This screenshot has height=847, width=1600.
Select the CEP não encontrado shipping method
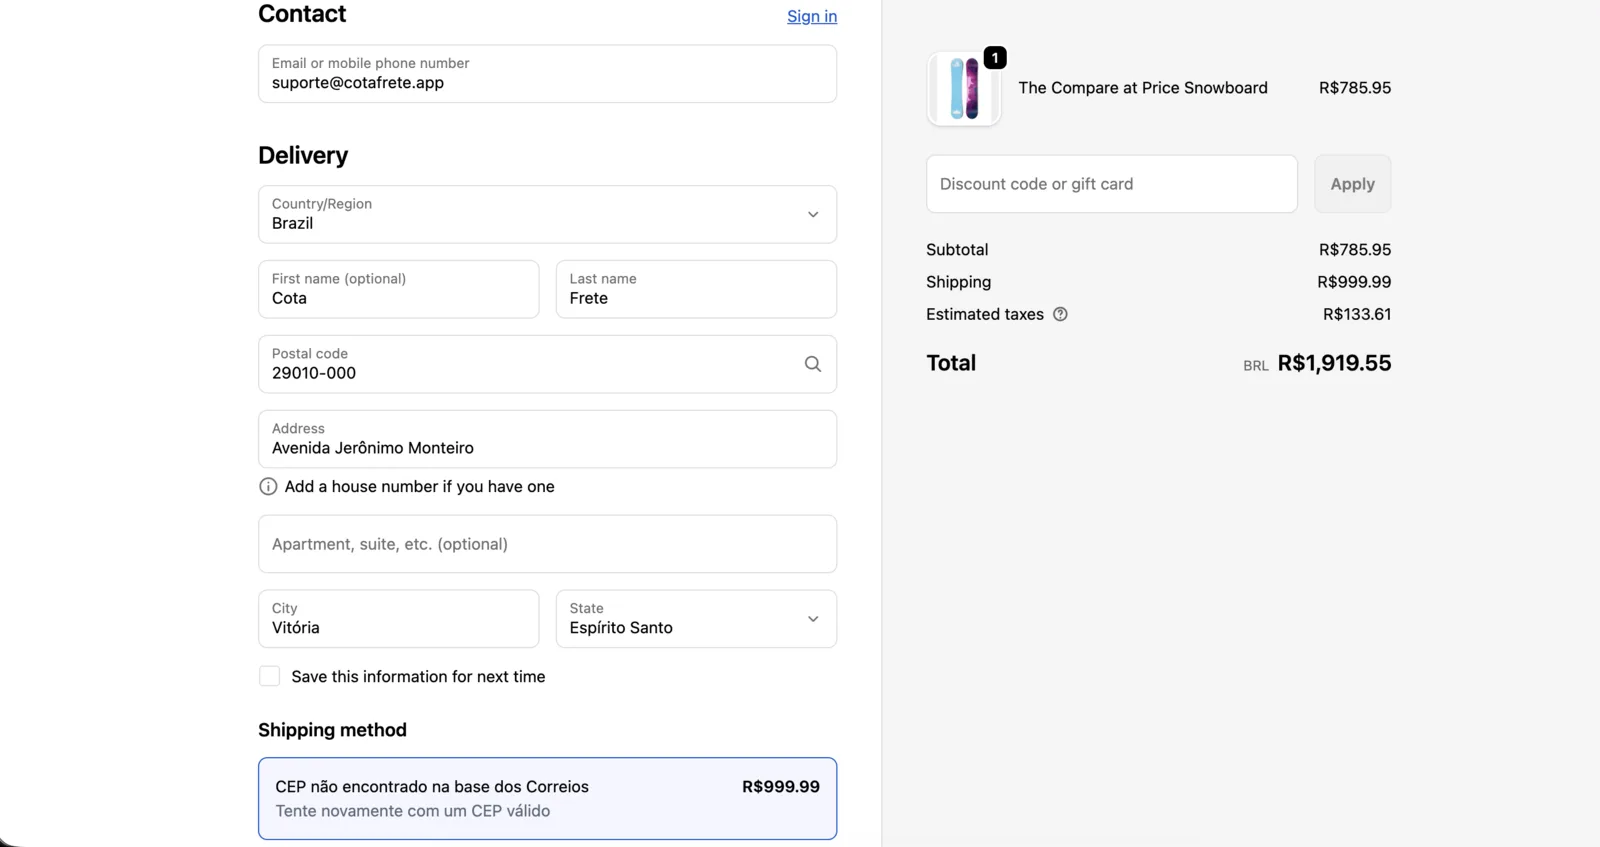click(547, 798)
